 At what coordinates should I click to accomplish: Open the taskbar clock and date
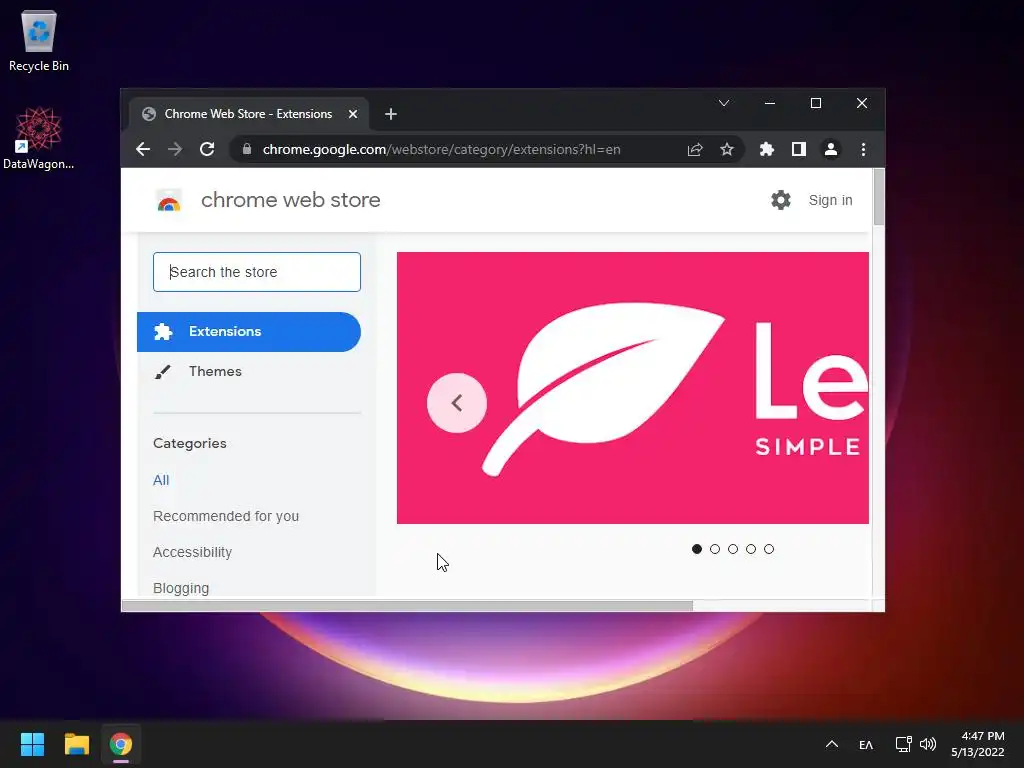(978, 744)
